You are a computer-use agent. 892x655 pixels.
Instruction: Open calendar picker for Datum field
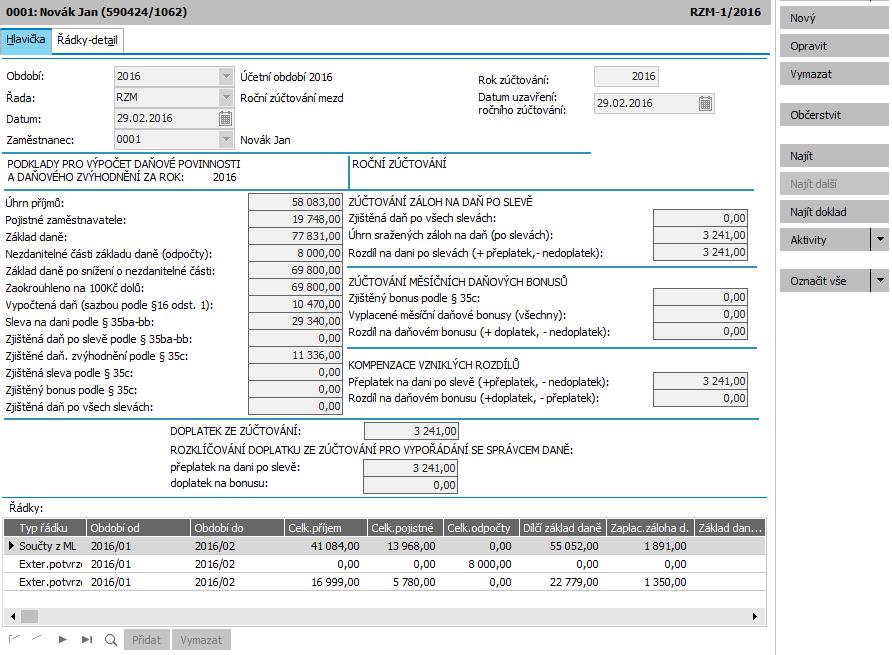click(x=225, y=118)
